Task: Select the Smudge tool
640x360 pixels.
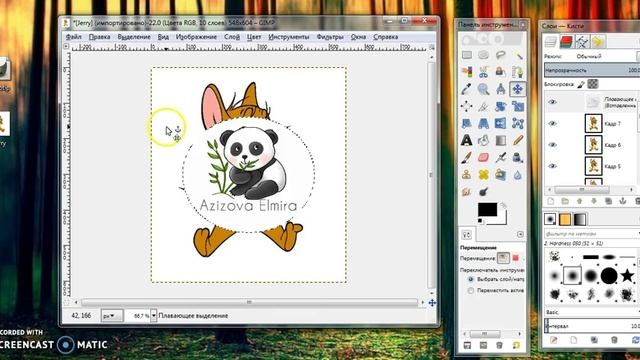Action: (x=467, y=191)
